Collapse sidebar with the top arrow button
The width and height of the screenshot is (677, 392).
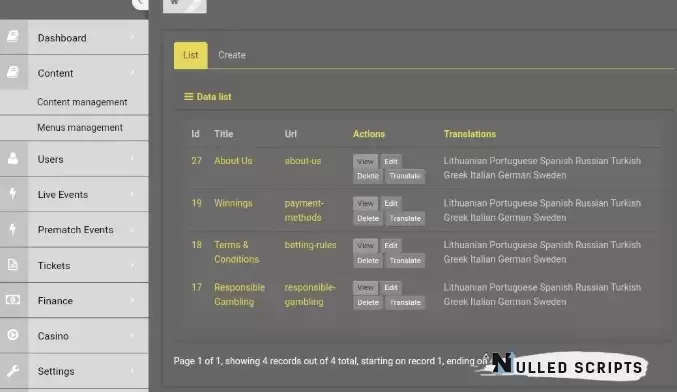(140, 3)
